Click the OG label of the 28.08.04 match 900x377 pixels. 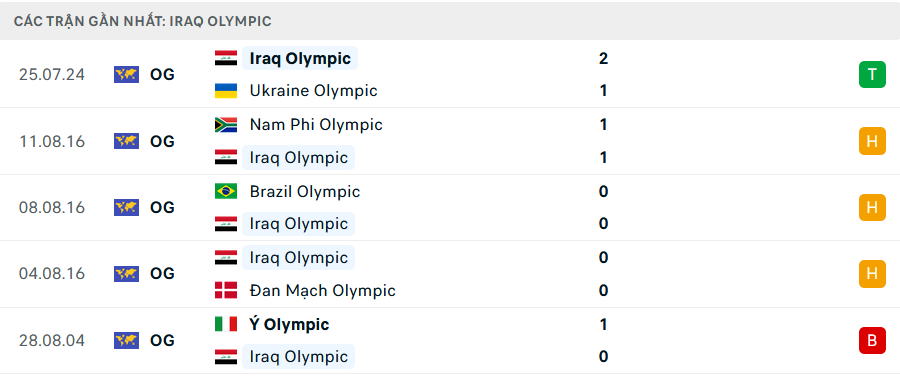tap(162, 341)
